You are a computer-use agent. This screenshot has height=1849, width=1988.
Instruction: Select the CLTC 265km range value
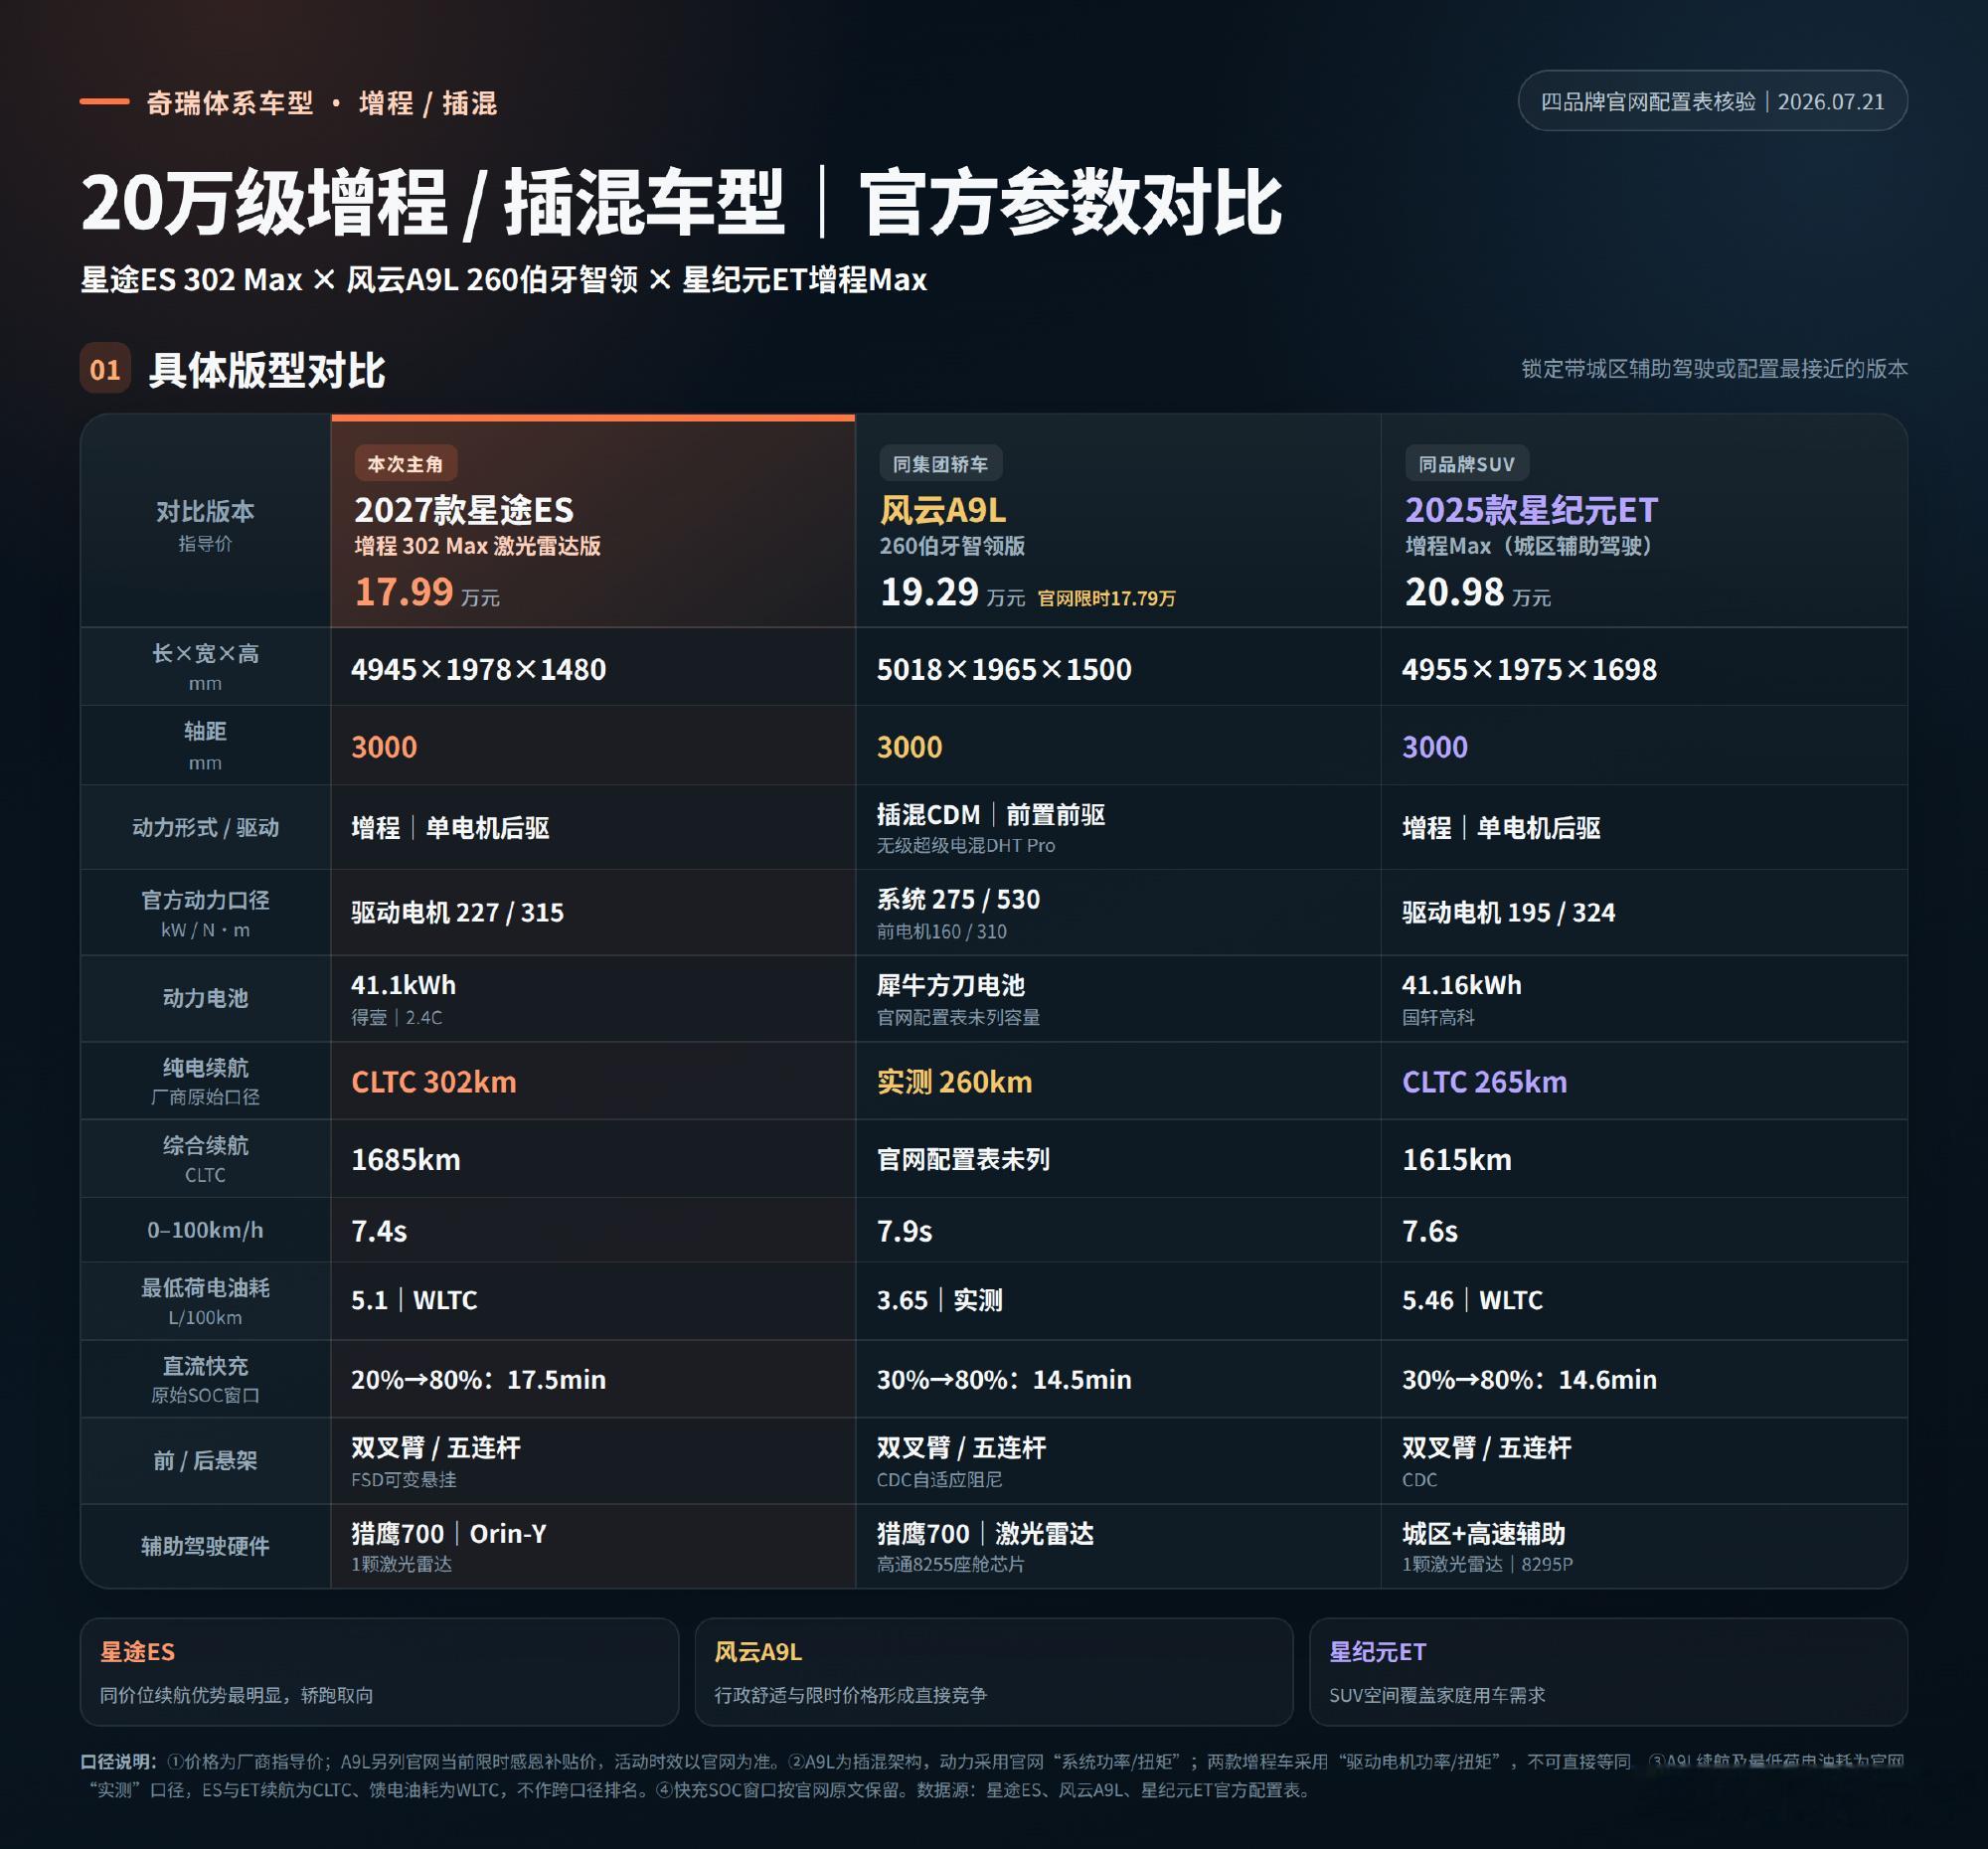[1484, 1082]
